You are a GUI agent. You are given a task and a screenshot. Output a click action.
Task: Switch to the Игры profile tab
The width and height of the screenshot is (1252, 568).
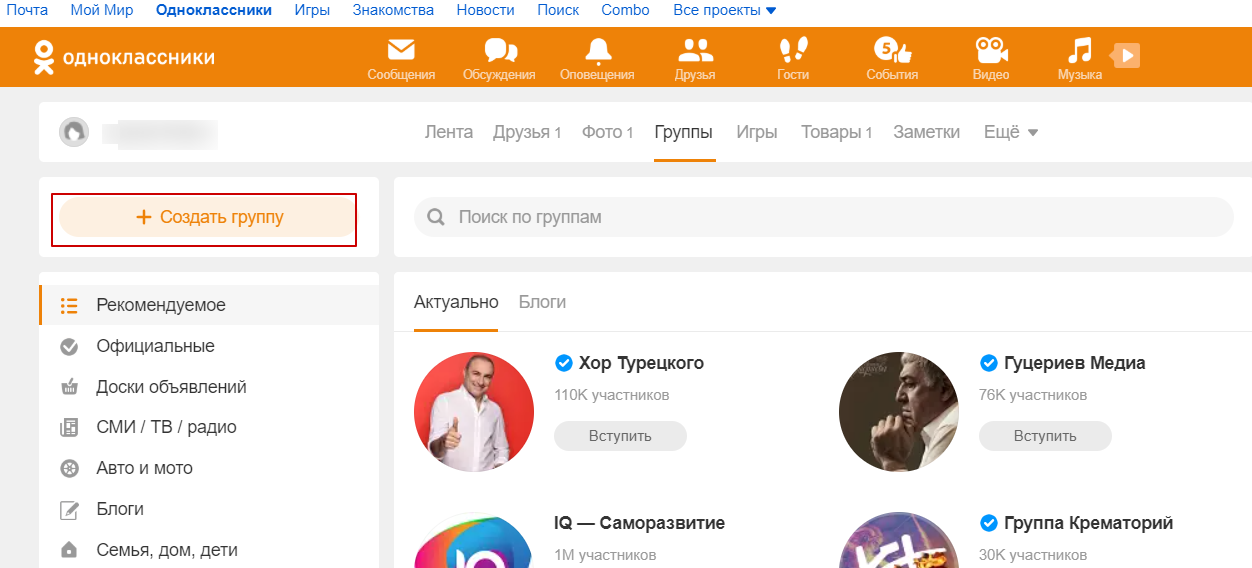[757, 132]
